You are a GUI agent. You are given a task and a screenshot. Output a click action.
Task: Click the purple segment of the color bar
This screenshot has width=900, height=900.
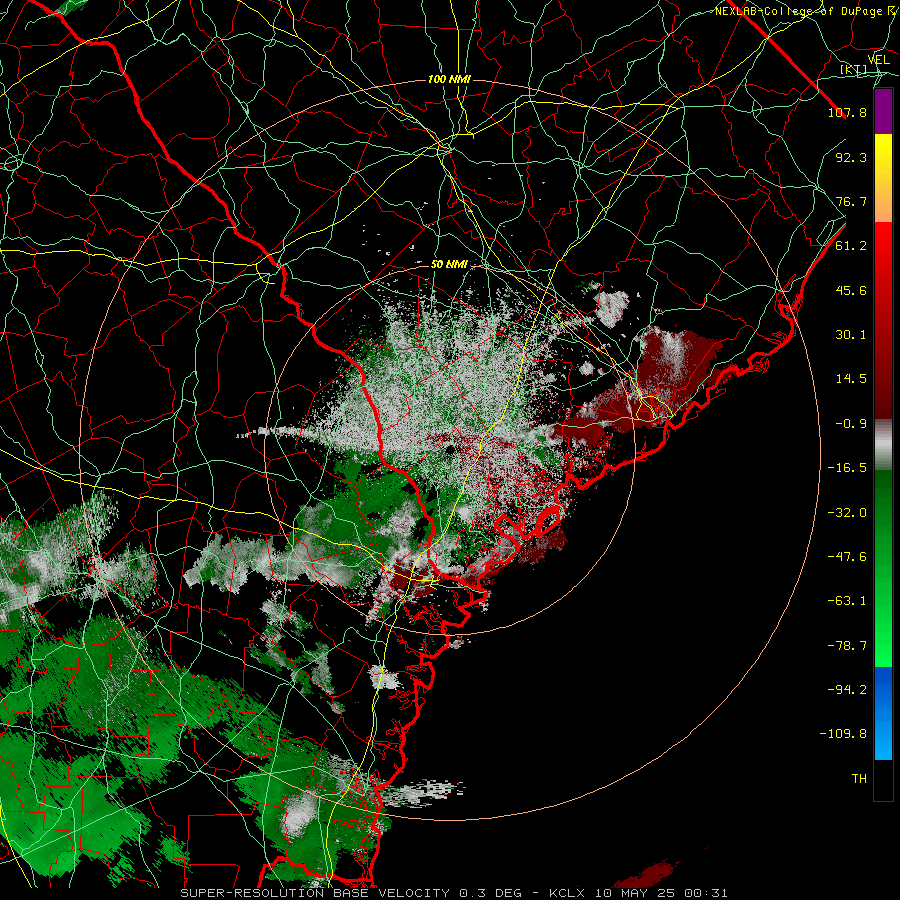883,112
